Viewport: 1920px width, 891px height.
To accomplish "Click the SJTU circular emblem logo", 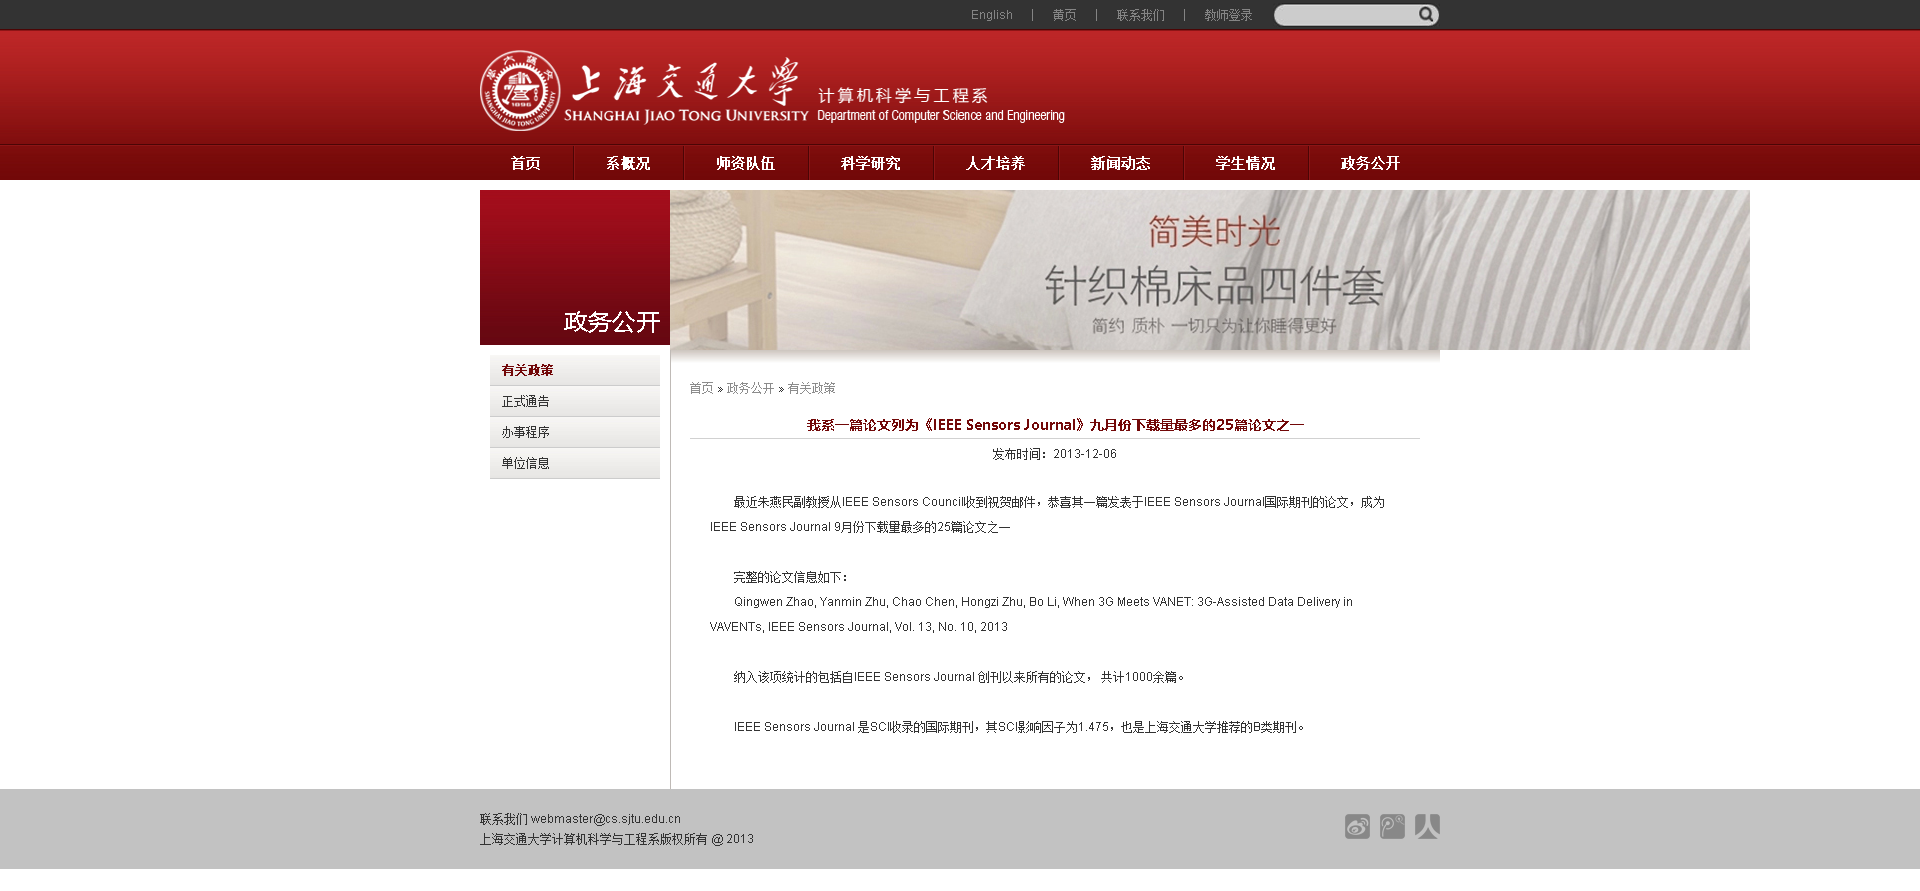I will tap(520, 91).
